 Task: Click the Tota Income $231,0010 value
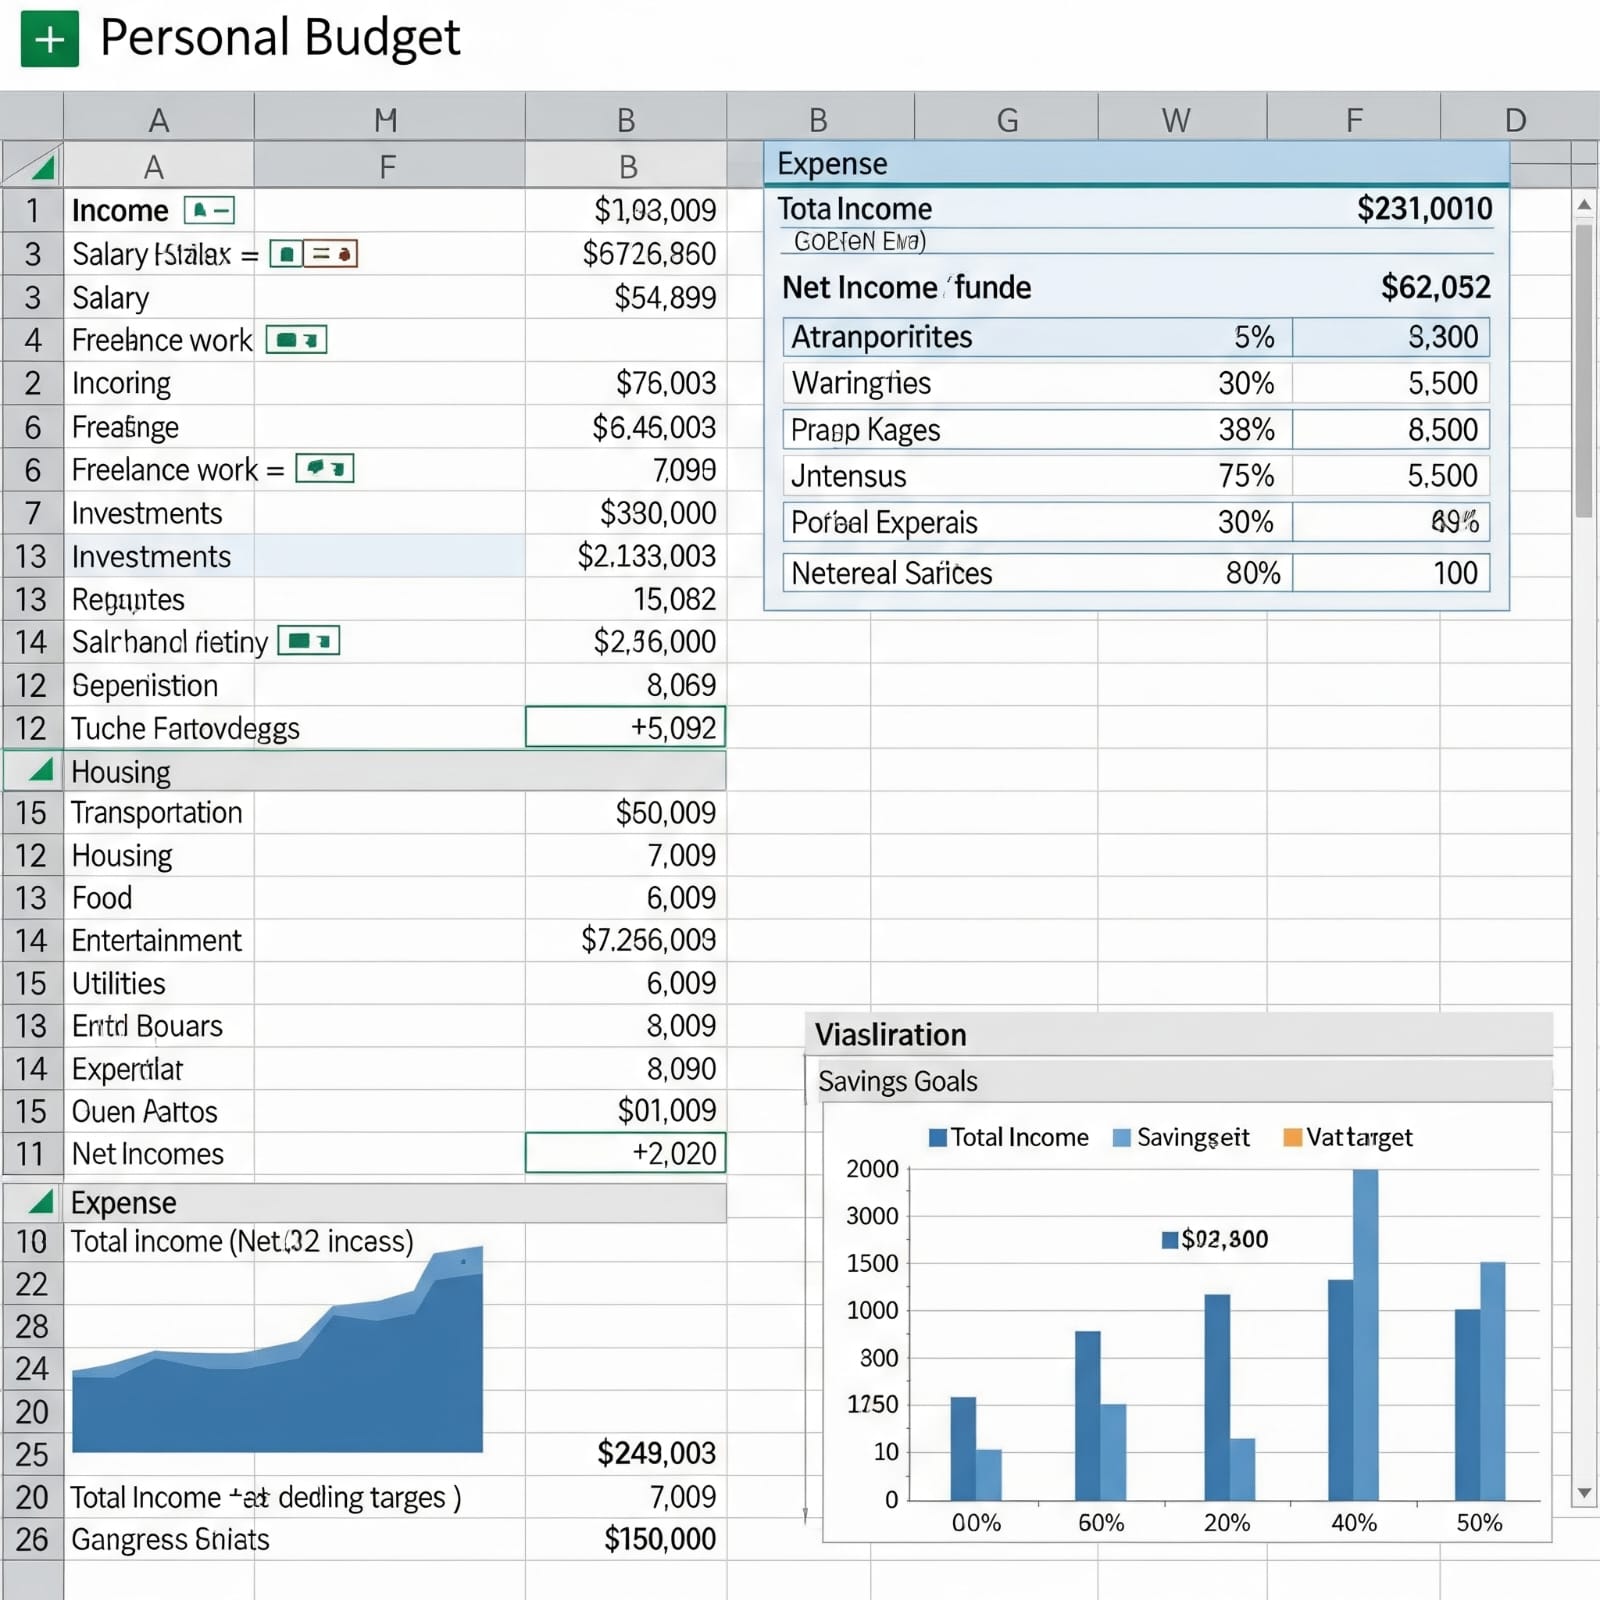[x=1424, y=208]
